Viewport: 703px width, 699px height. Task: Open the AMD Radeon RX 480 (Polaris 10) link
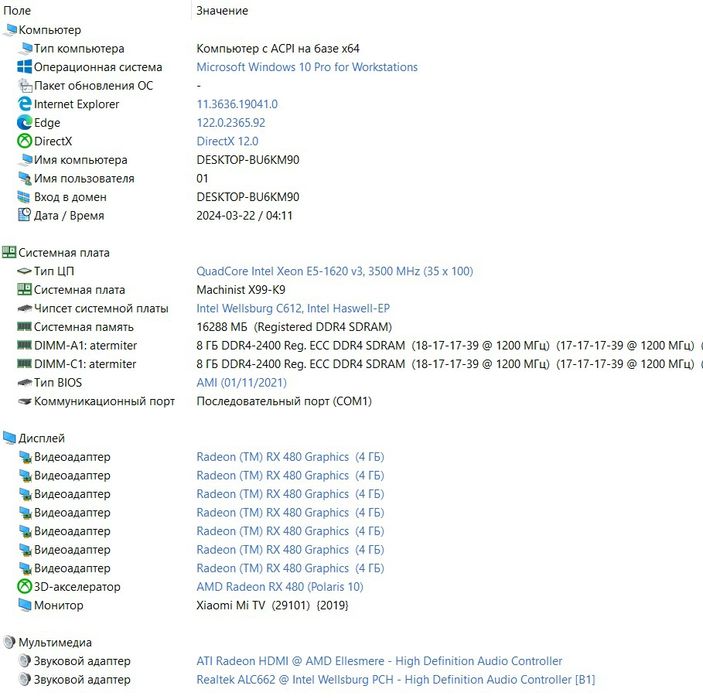pos(280,586)
